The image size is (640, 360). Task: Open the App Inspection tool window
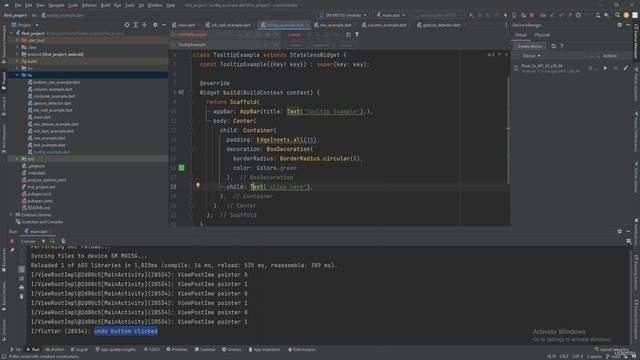click(264, 349)
